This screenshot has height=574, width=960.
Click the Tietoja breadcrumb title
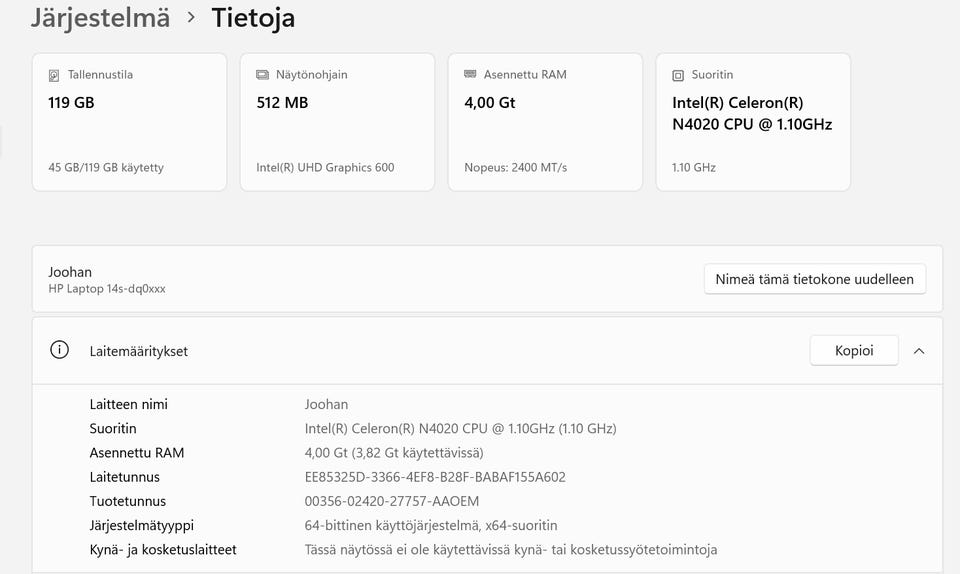tap(253, 18)
